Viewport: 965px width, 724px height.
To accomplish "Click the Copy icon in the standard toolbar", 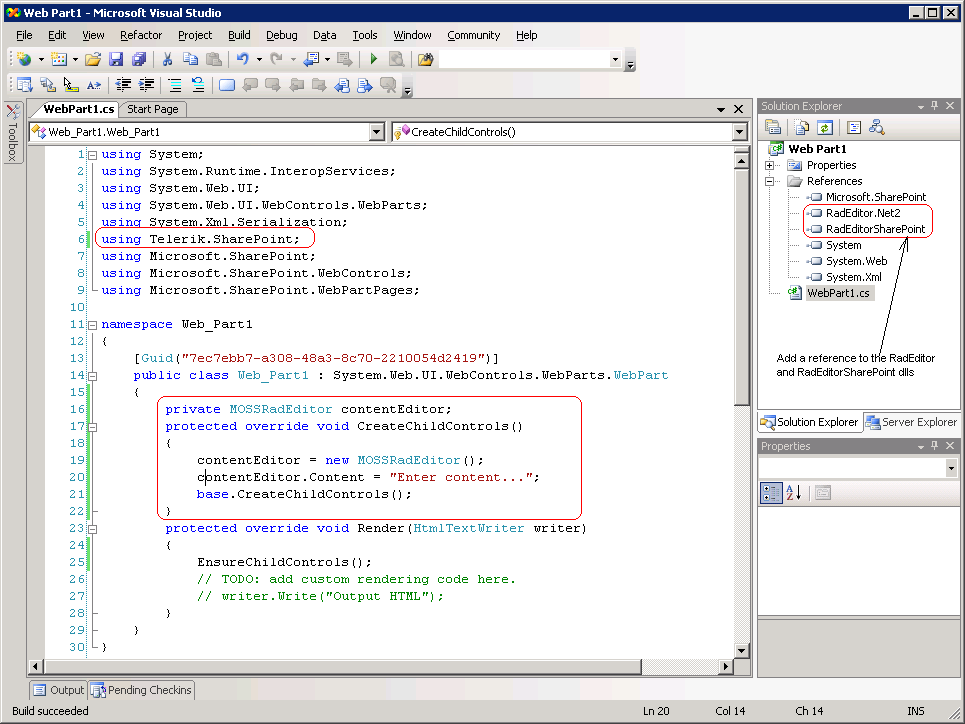I will (190, 59).
